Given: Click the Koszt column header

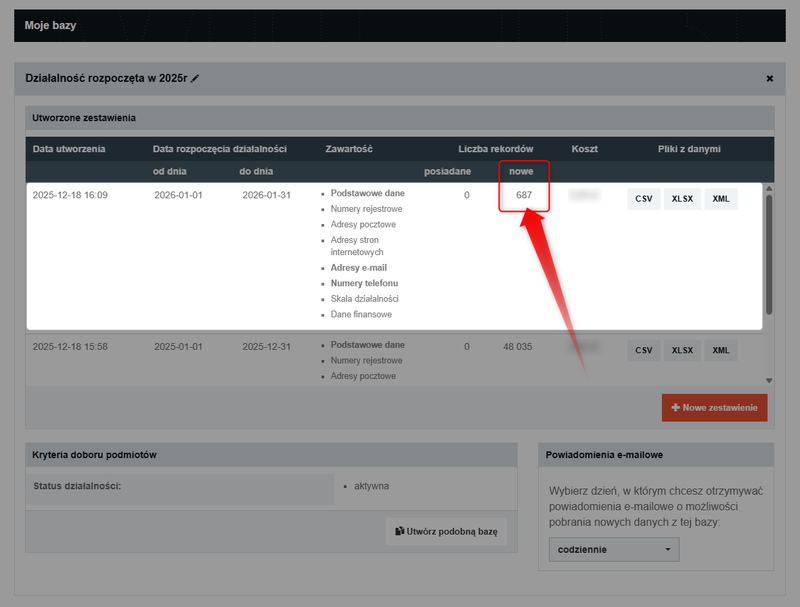Looking at the screenshot, I should pyautogui.click(x=585, y=148).
